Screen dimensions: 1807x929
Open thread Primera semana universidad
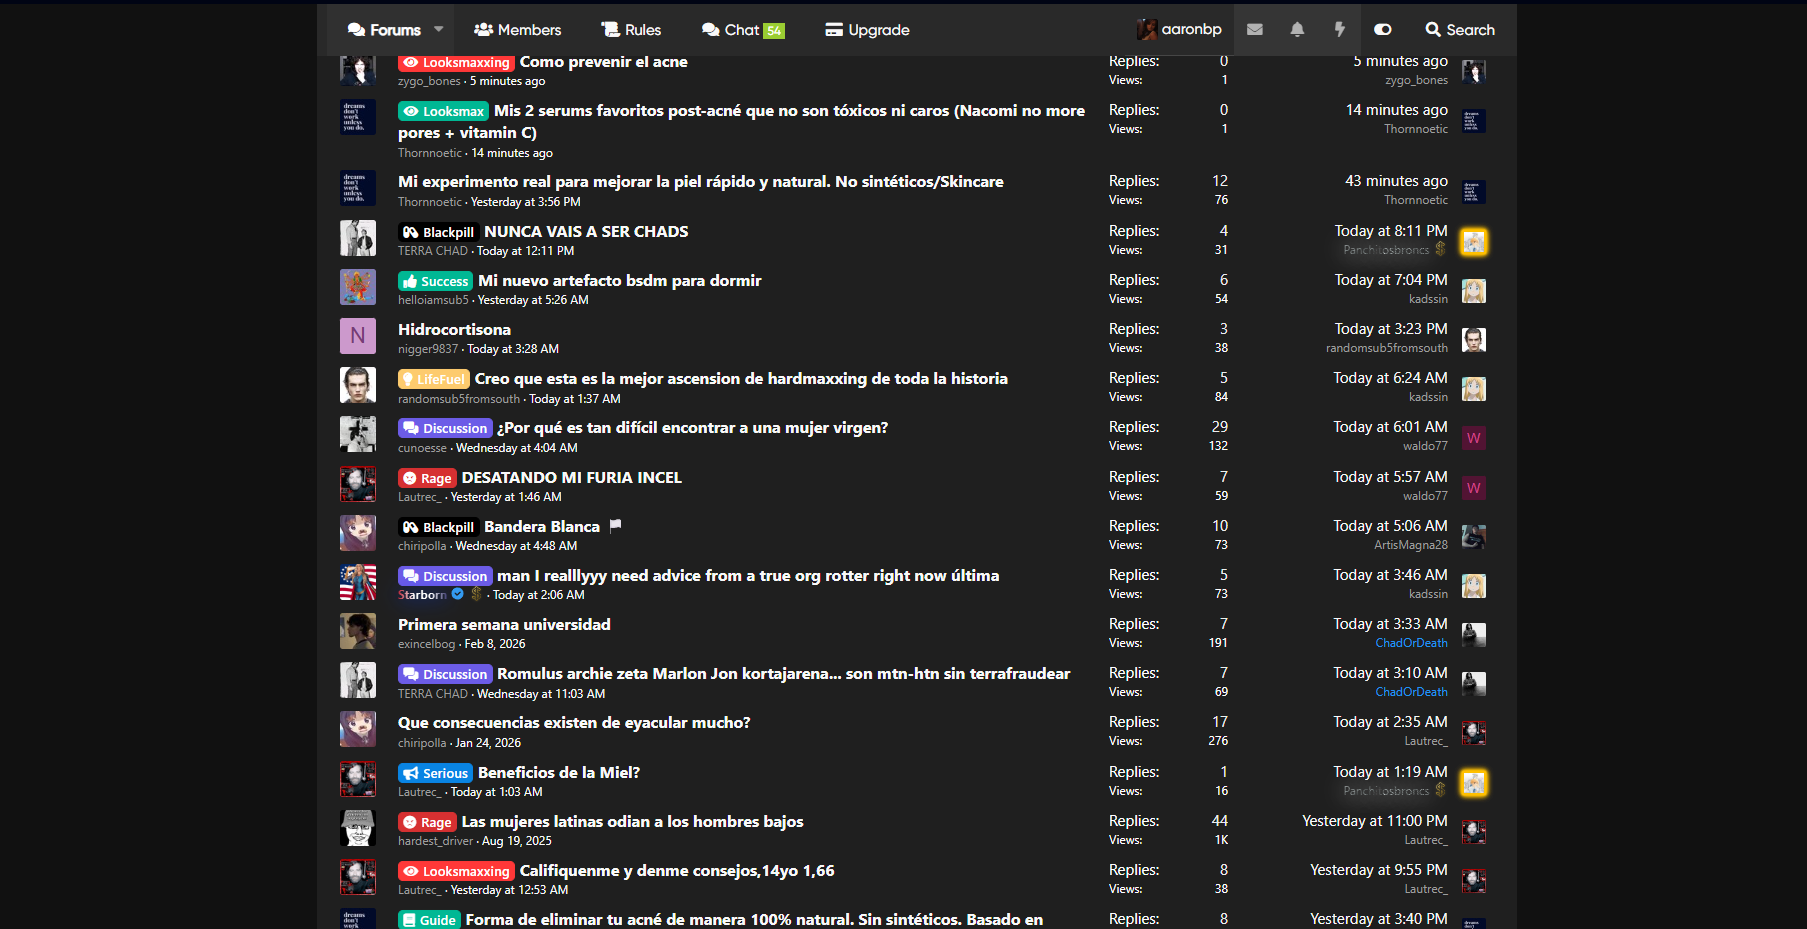504,625
